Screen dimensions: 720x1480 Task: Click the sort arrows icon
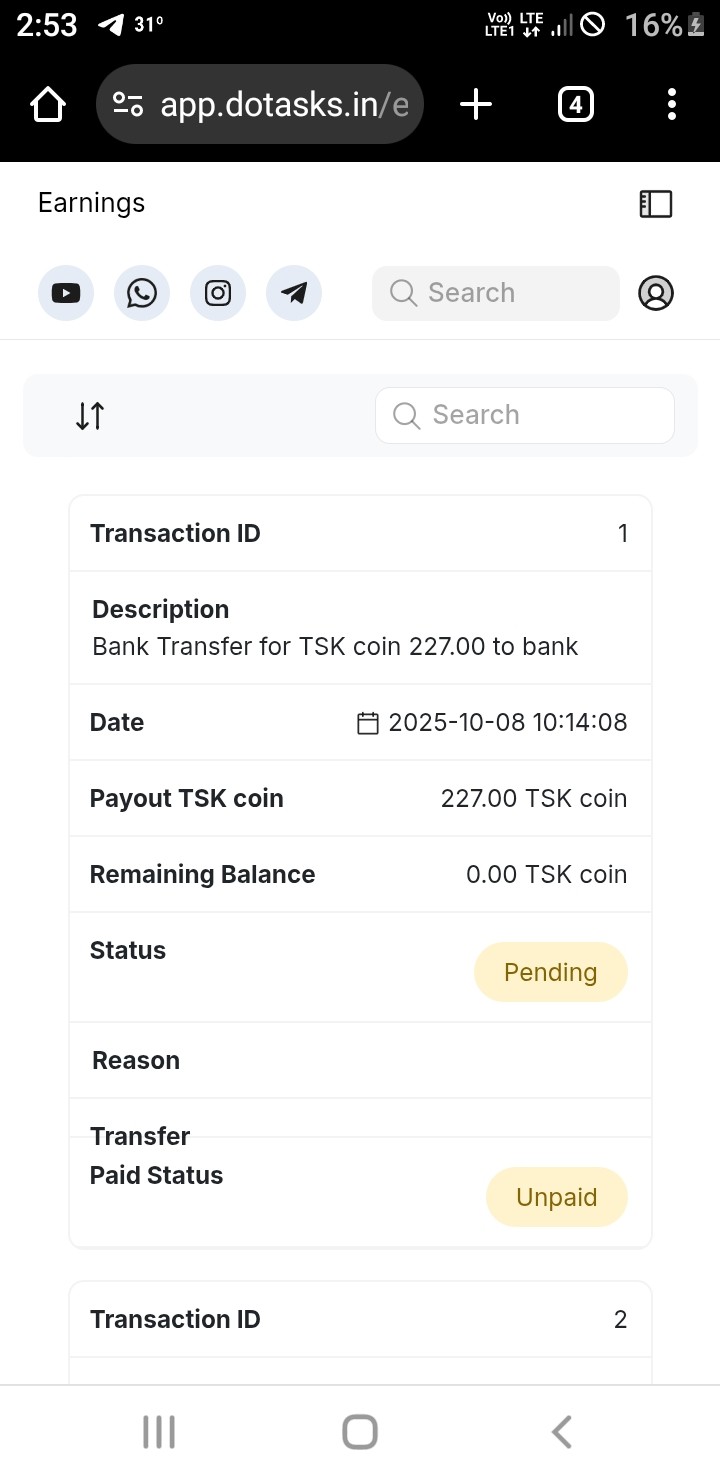[90, 415]
